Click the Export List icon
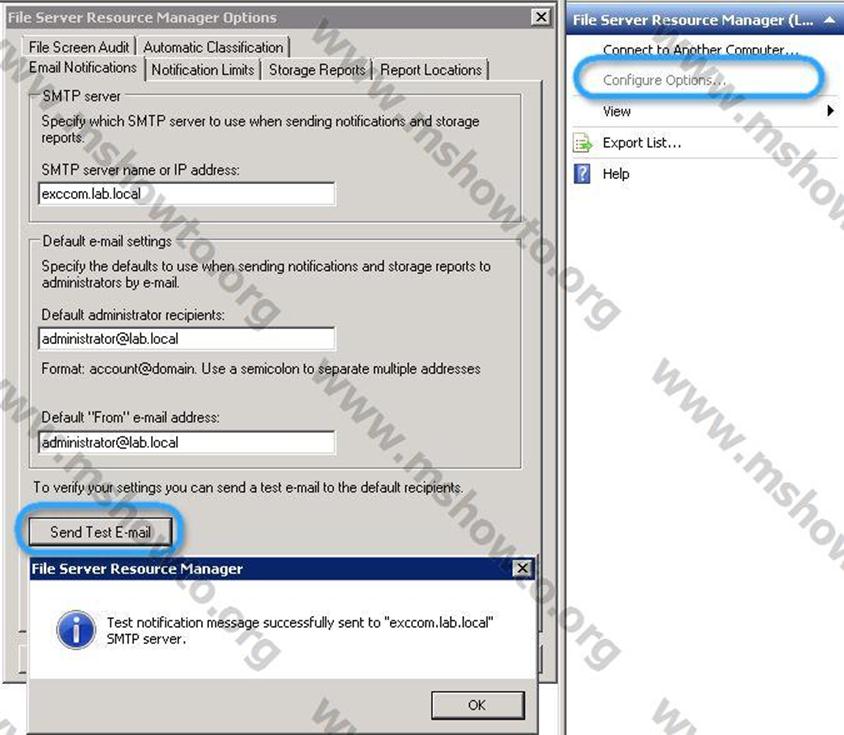Image resolution: width=844 pixels, height=735 pixels. point(582,143)
